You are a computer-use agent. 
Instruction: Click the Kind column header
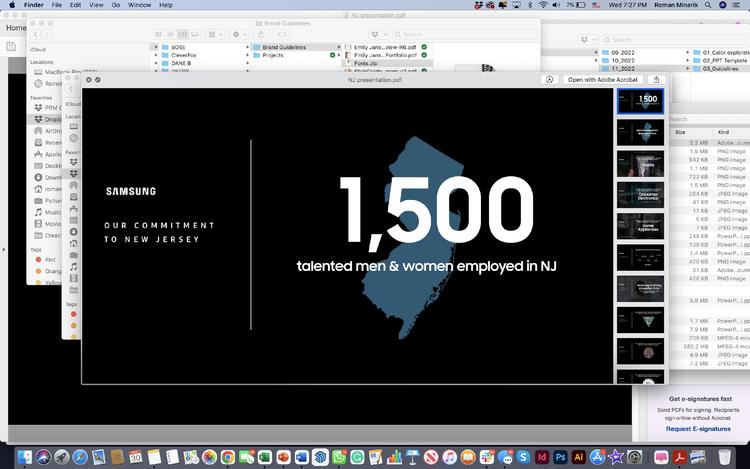click(723, 132)
